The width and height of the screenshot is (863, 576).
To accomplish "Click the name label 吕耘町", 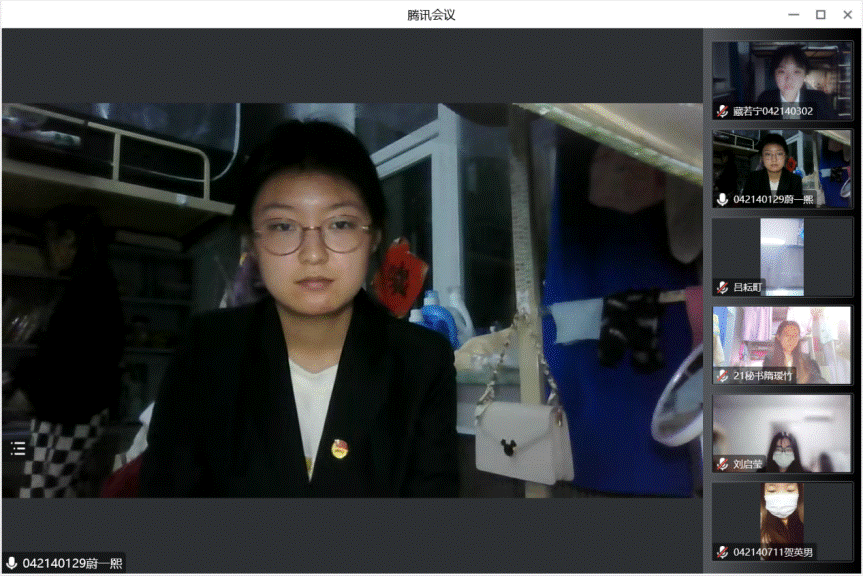I will pyautogui.click(x=747, y=287).
